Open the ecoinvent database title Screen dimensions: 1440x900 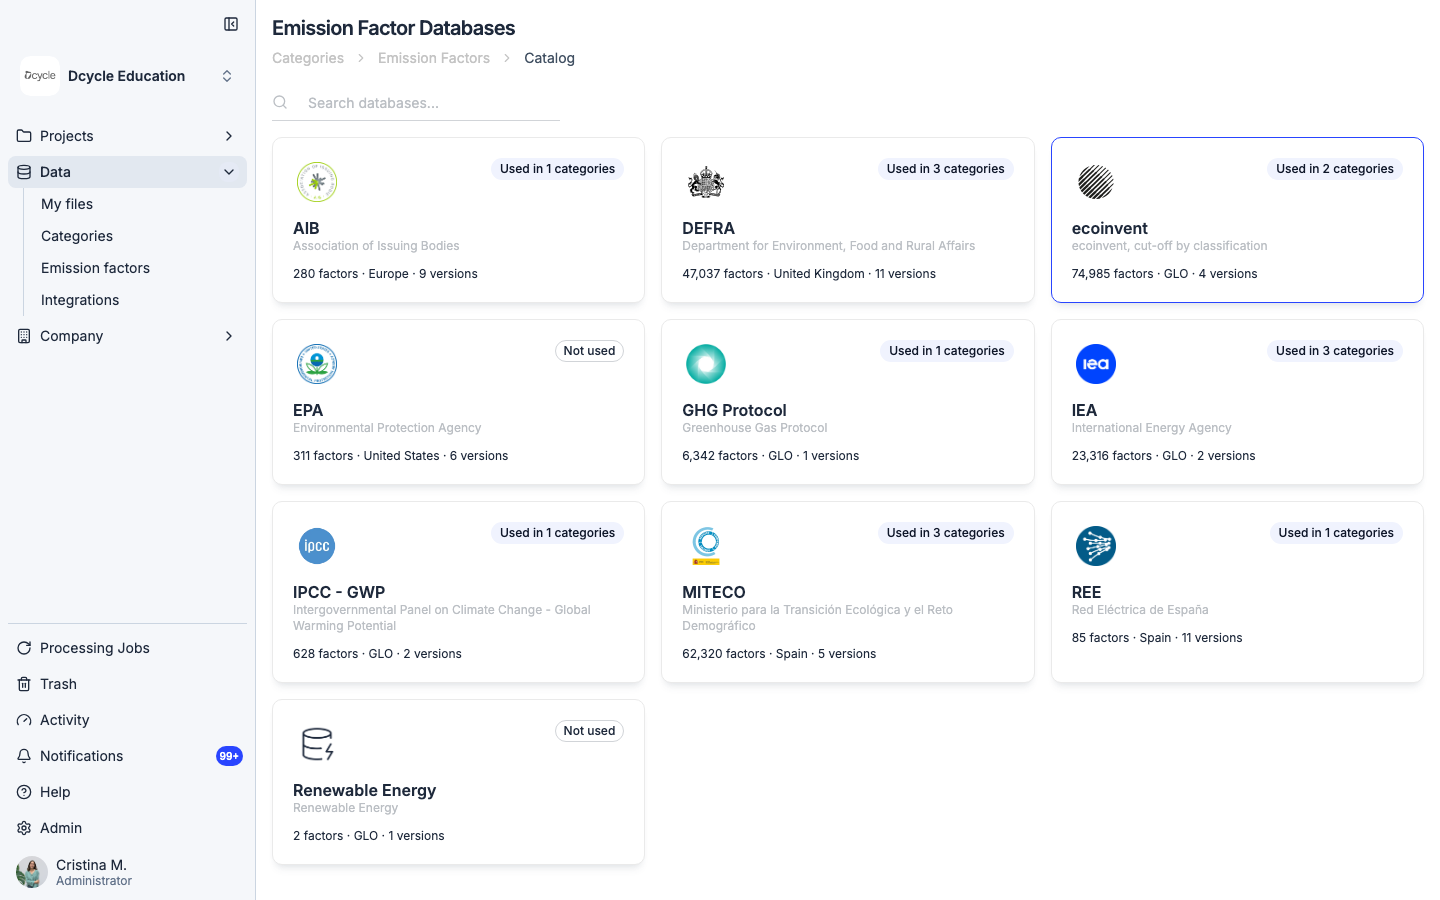click(x=1109, y=228)
